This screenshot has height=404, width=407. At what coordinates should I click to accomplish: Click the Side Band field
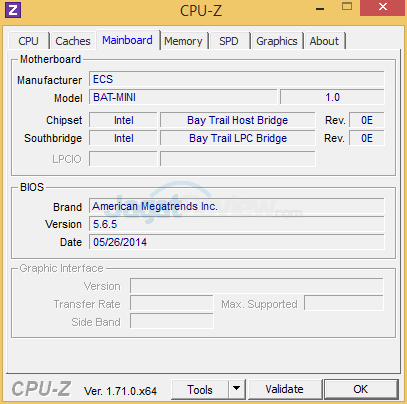[172, 321]
